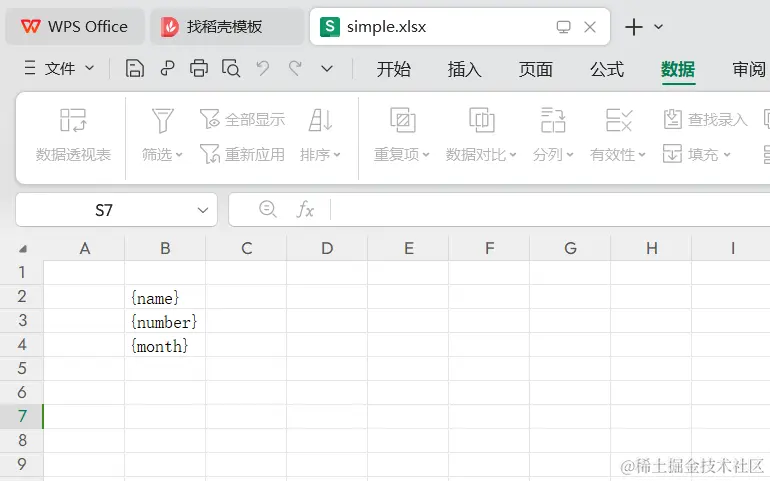Add a new tab with plus button
The height and width of the screenshot is (481, 770).
click(633, 27)
